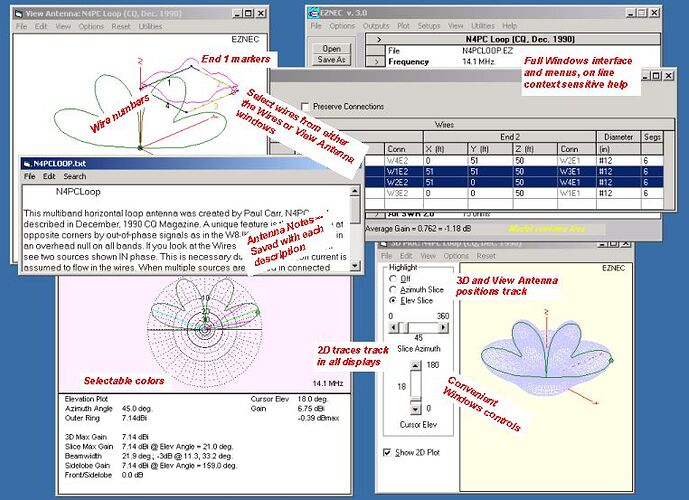This screenshot has width=689, height=500.
Task: Select Azimuth Slice radio button
Action: point(392,290)
